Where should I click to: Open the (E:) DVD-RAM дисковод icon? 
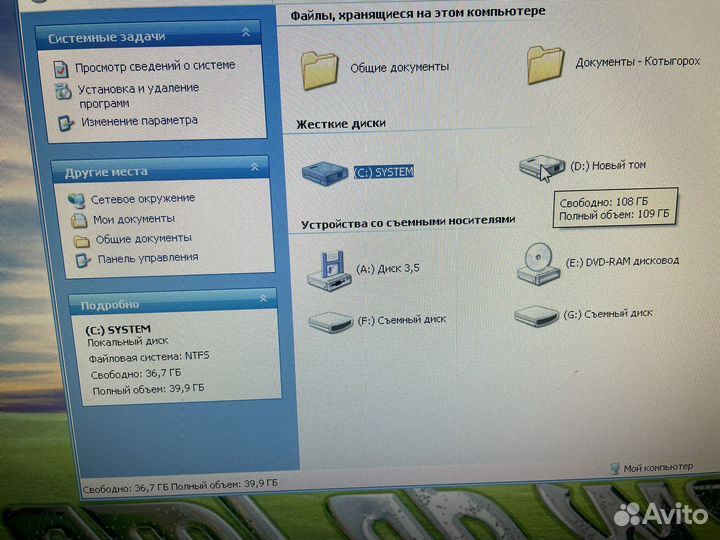click(x=538, y=263)
